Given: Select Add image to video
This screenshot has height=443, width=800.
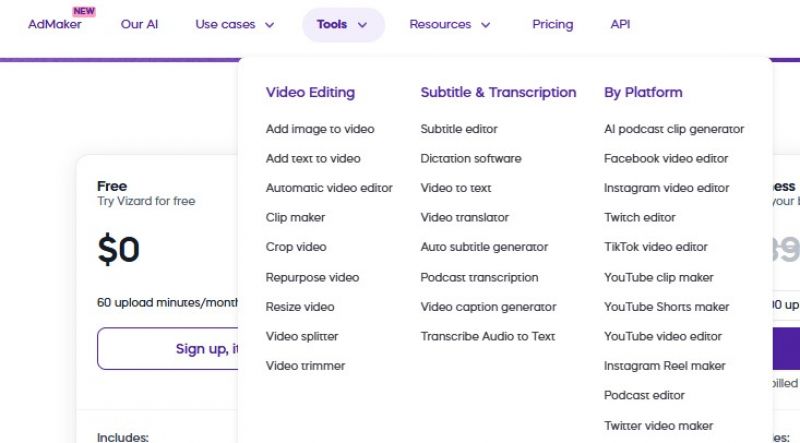Looking at the screenshot, I should point(320,129).
